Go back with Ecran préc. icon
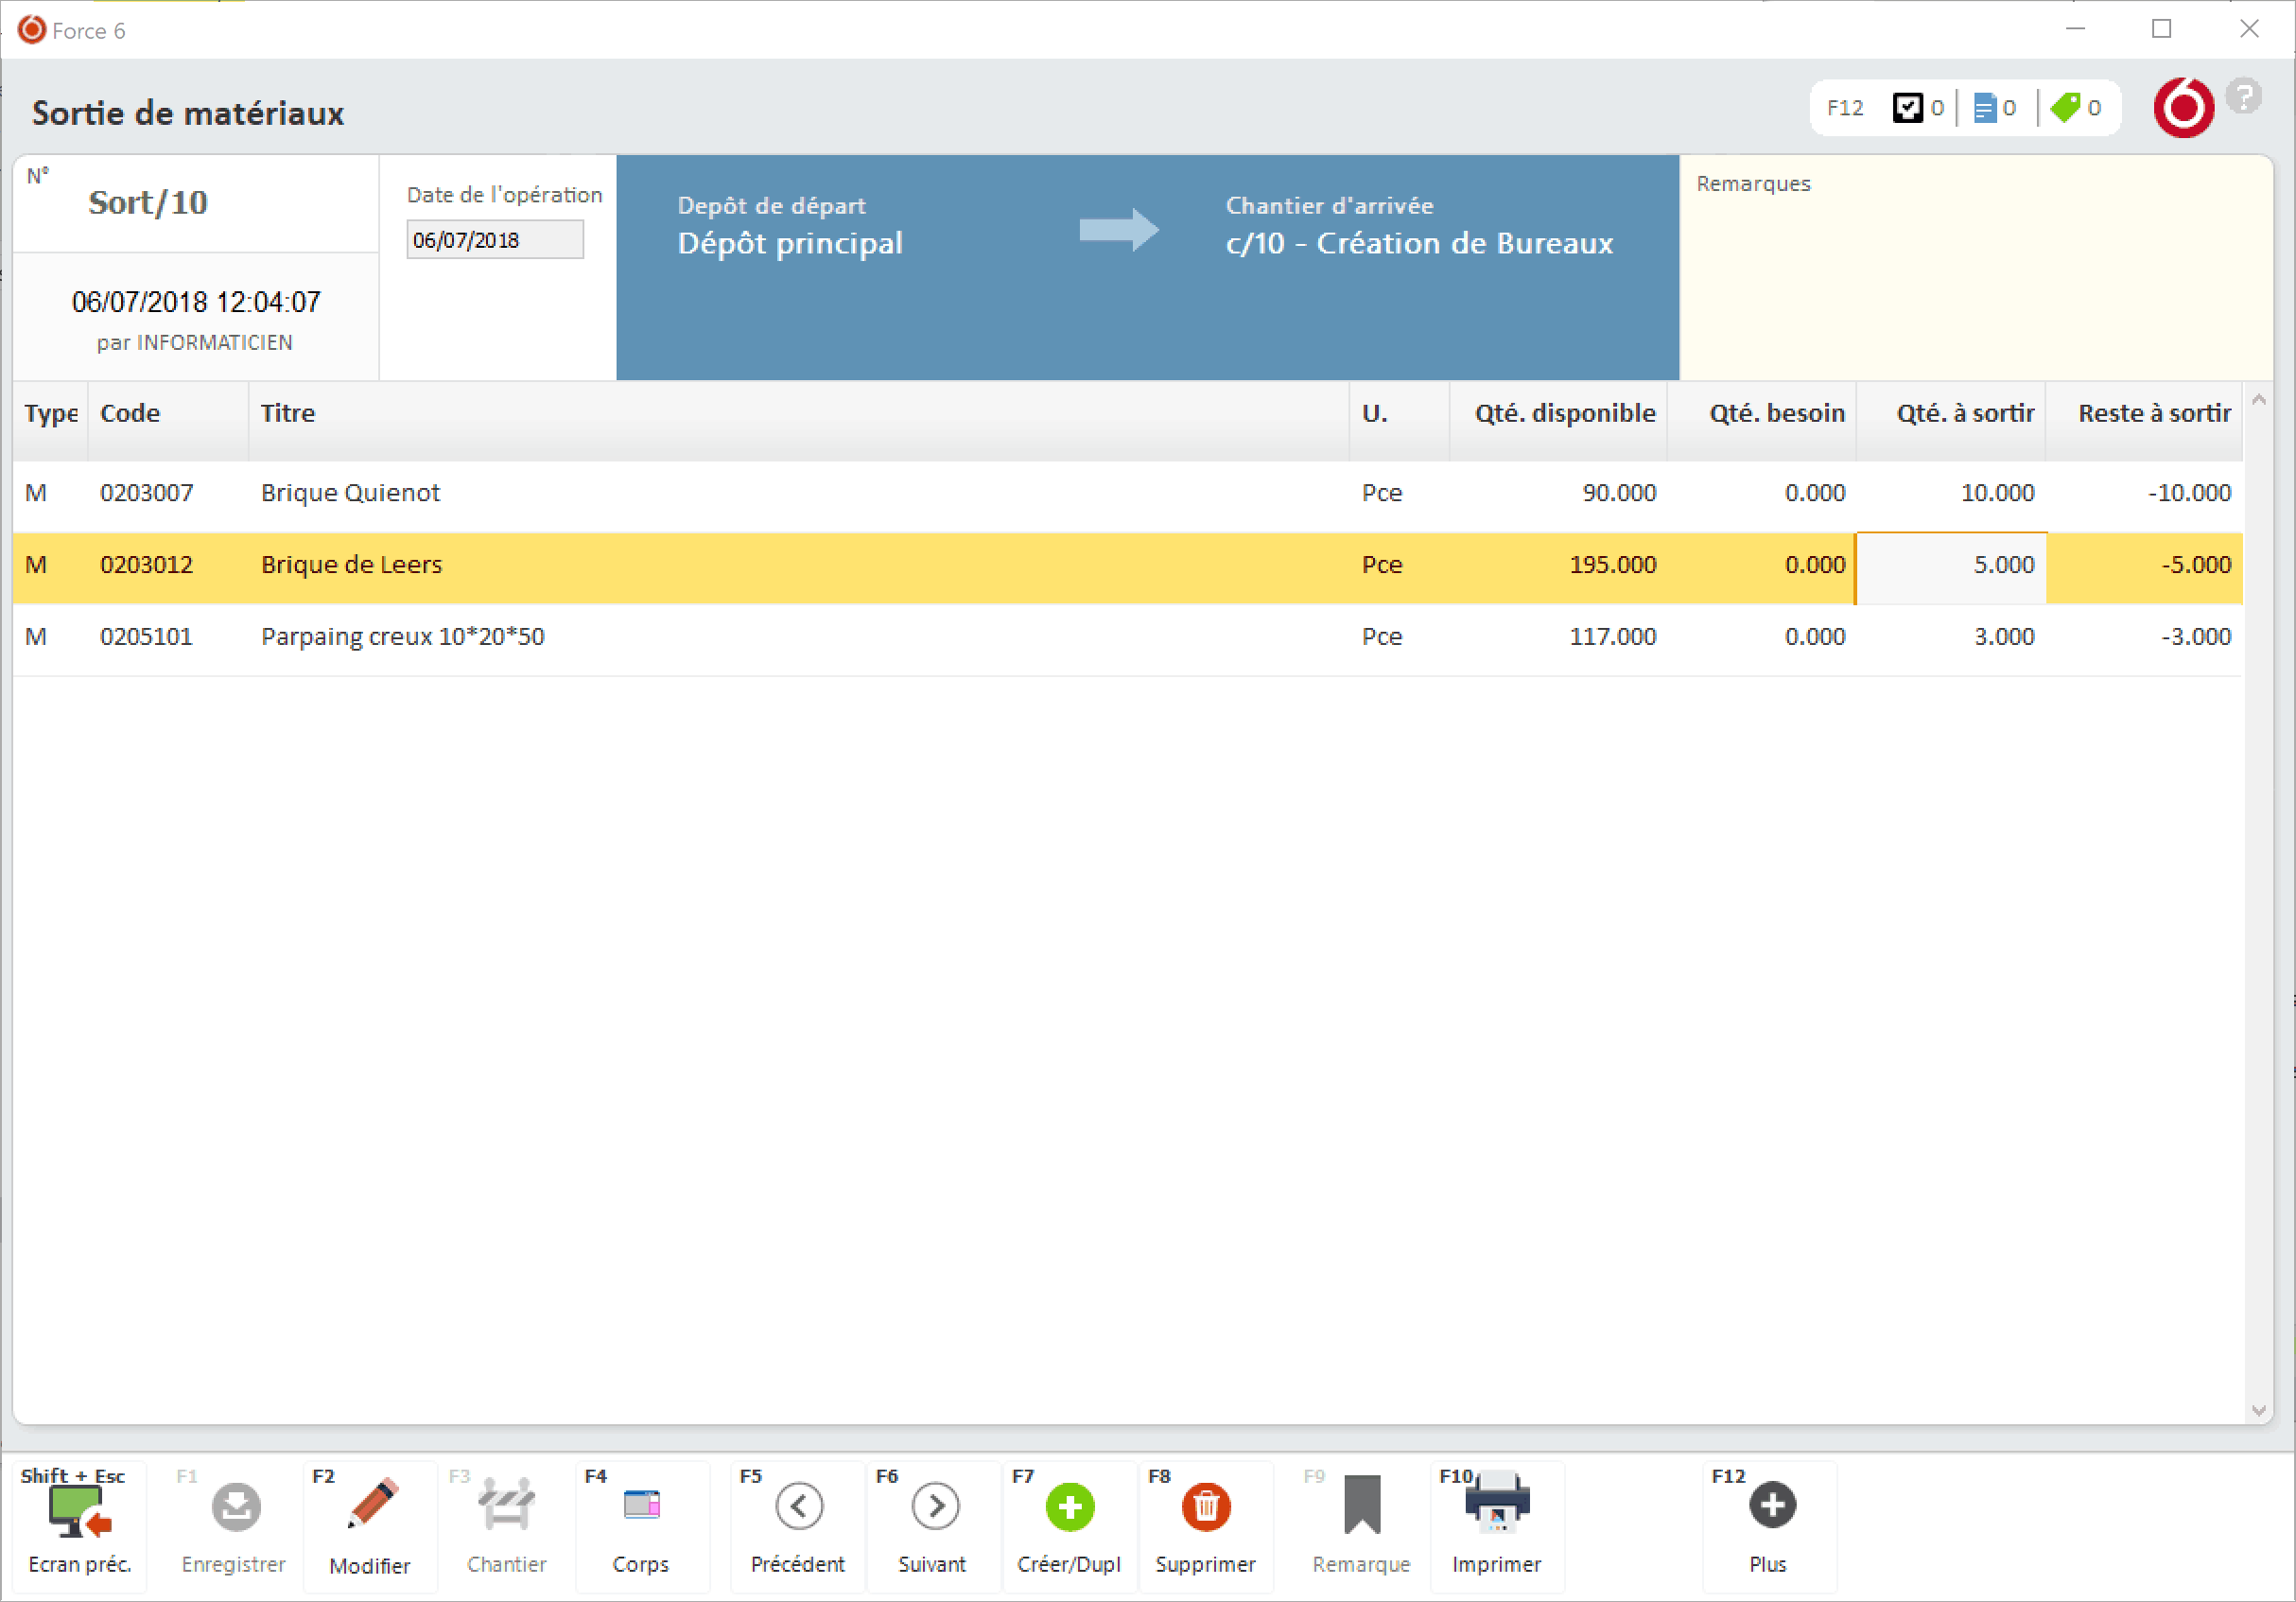2296x1602 pixels. click(x=80, y=1510)
